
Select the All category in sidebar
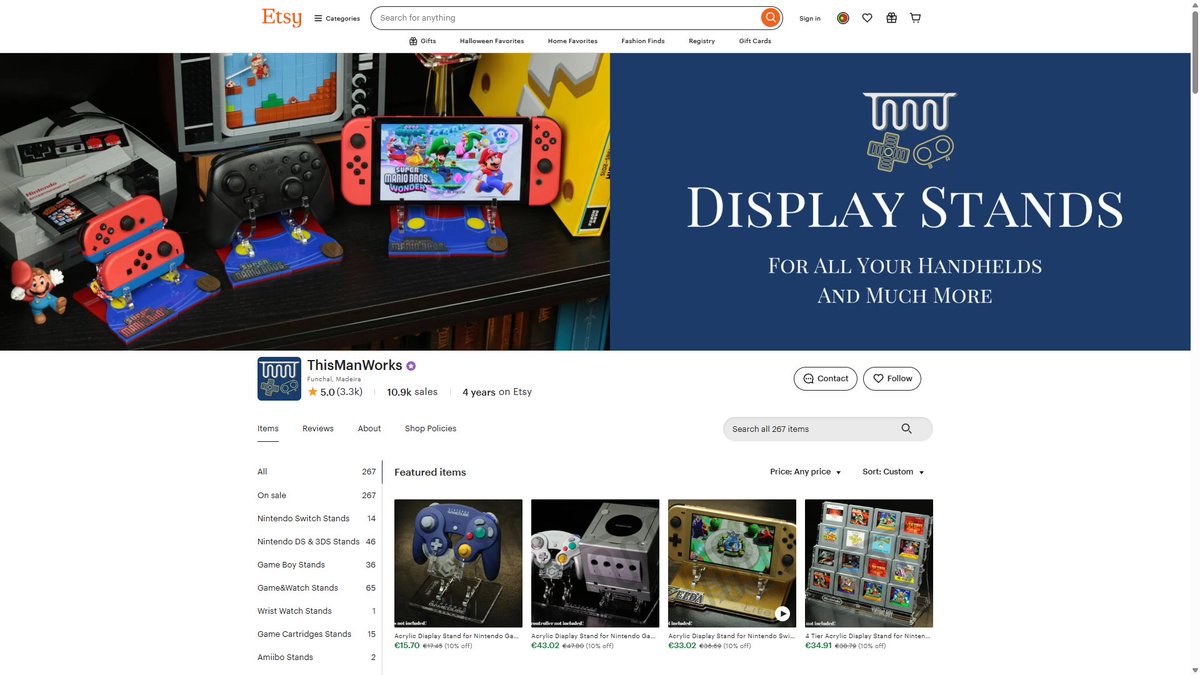[317, 472]
